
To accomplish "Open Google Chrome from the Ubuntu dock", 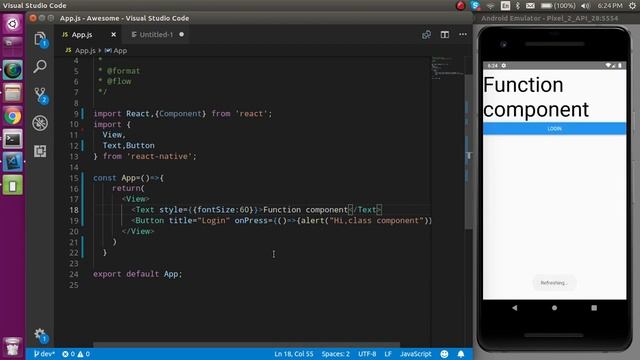I will click(13, 116).
